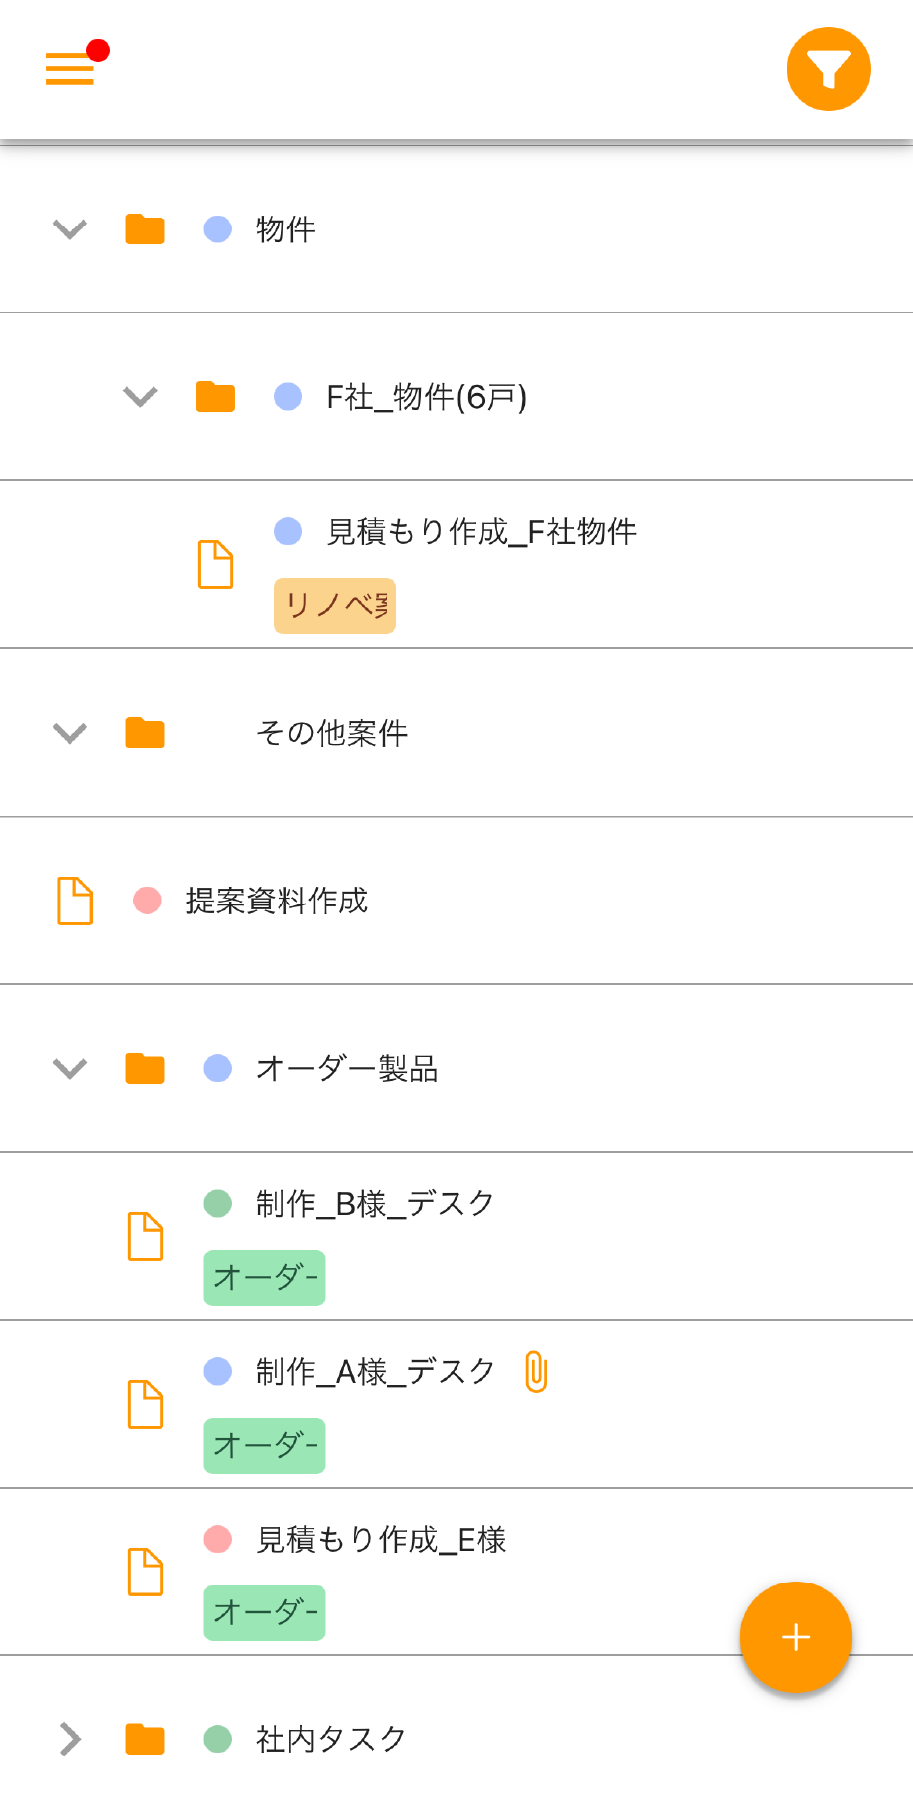Viewport: 913px width, 1809px height.
Task: Toggle the green status circle on 制作_B様_デスク
Action: [217, 1203]
